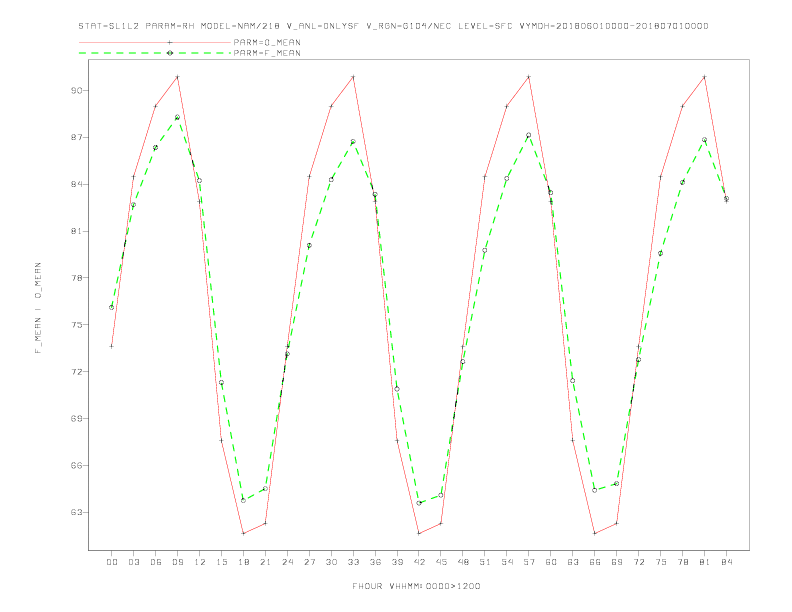Image resolution: width=792 pixels, height=612 pixels.
Task: Click the y-axis tick label 63
Action: click(x=76, y=513)
